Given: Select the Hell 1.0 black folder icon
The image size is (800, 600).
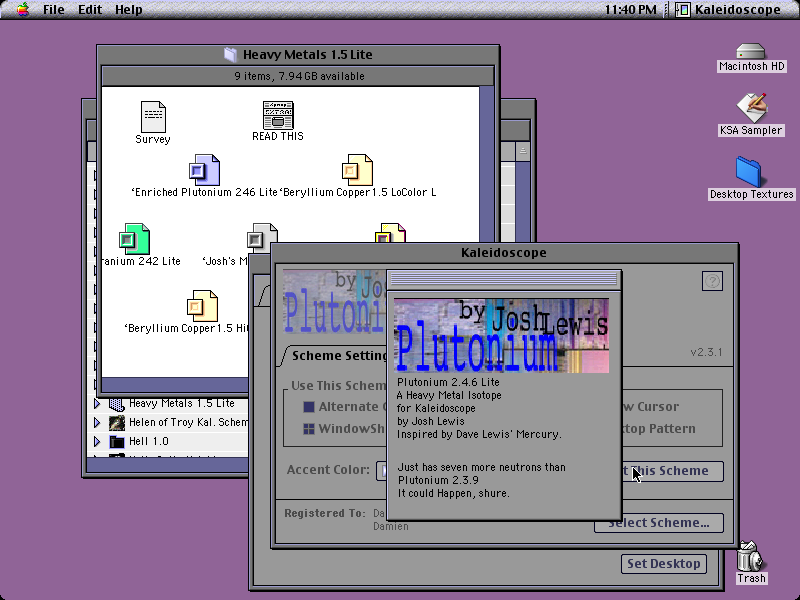Looking at the screenshot, I should coord(117,441).
